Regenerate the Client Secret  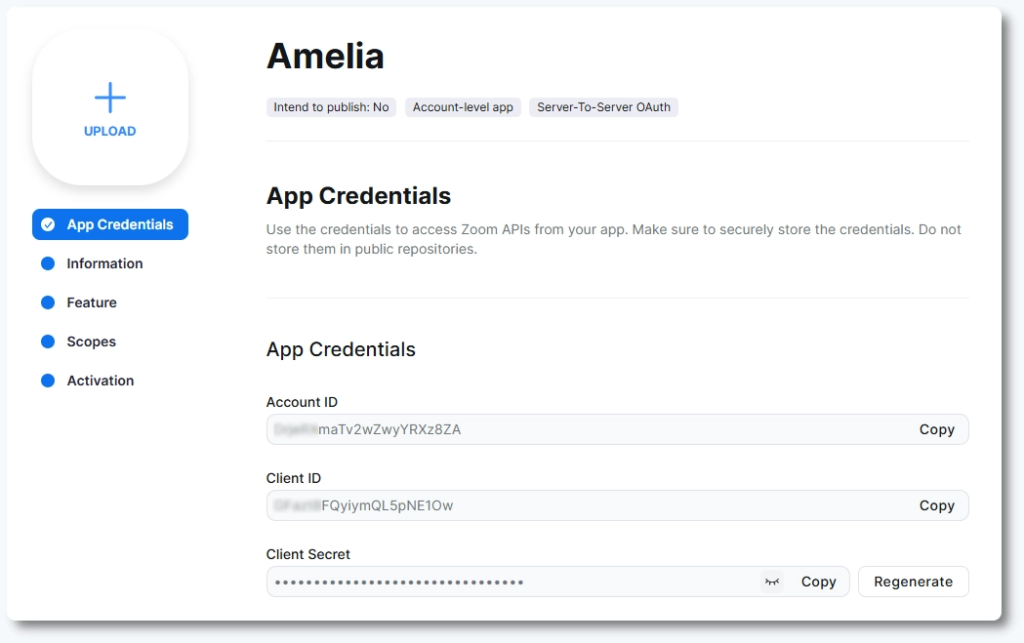click(913, 582)
